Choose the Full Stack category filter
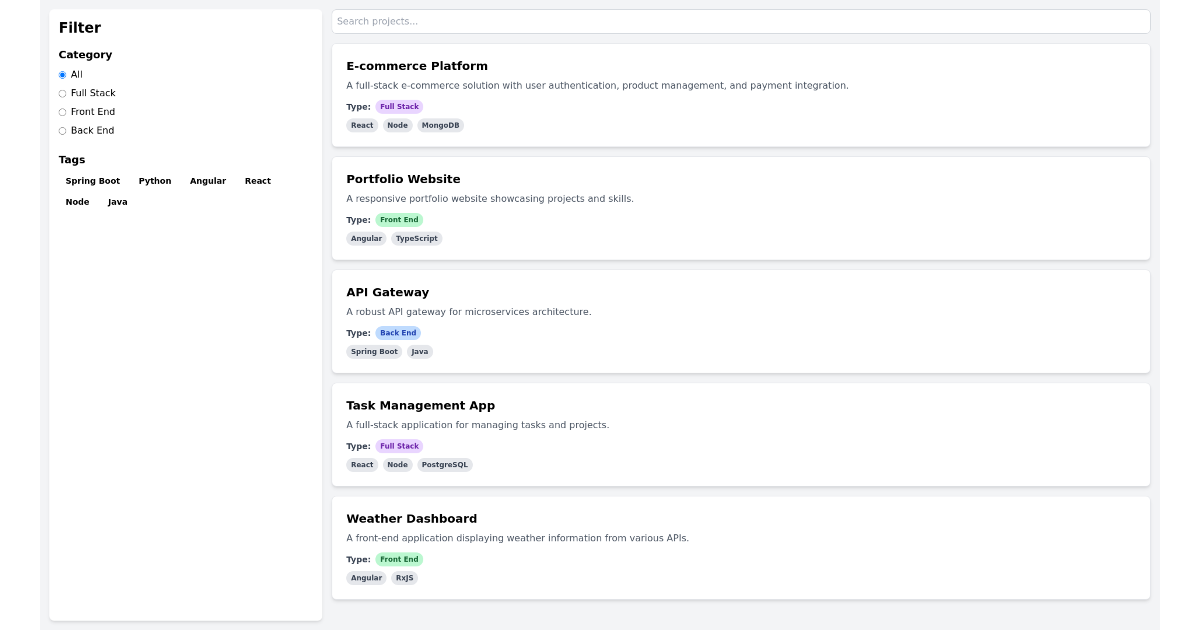 [62, 93]
